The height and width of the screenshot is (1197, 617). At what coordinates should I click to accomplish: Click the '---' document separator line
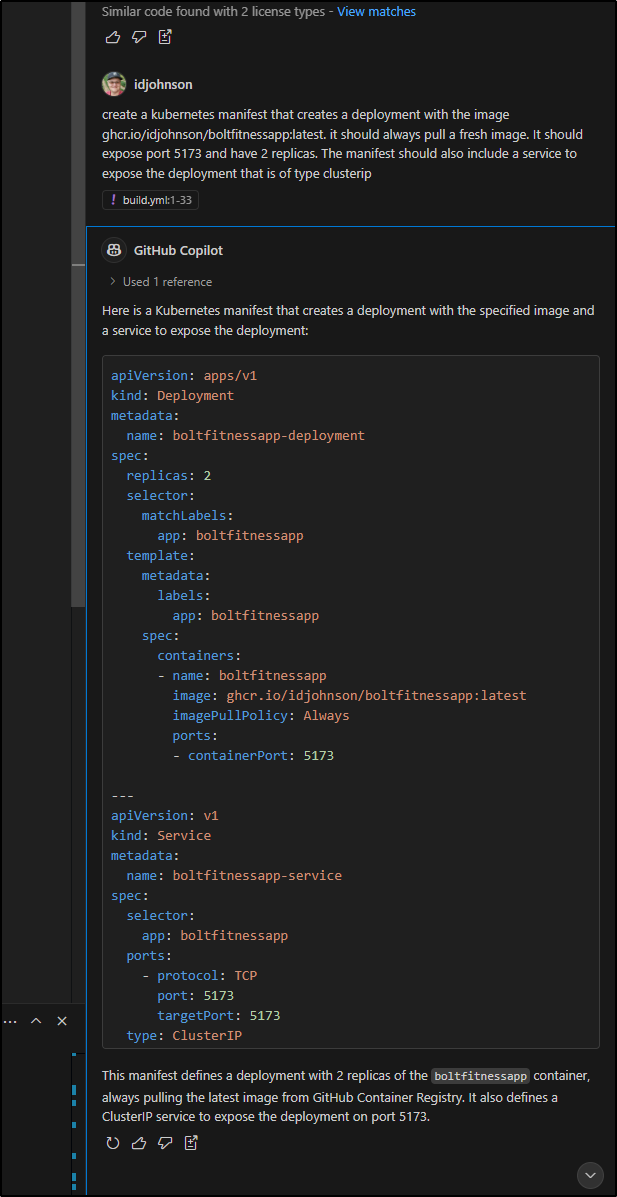[123, 795]
